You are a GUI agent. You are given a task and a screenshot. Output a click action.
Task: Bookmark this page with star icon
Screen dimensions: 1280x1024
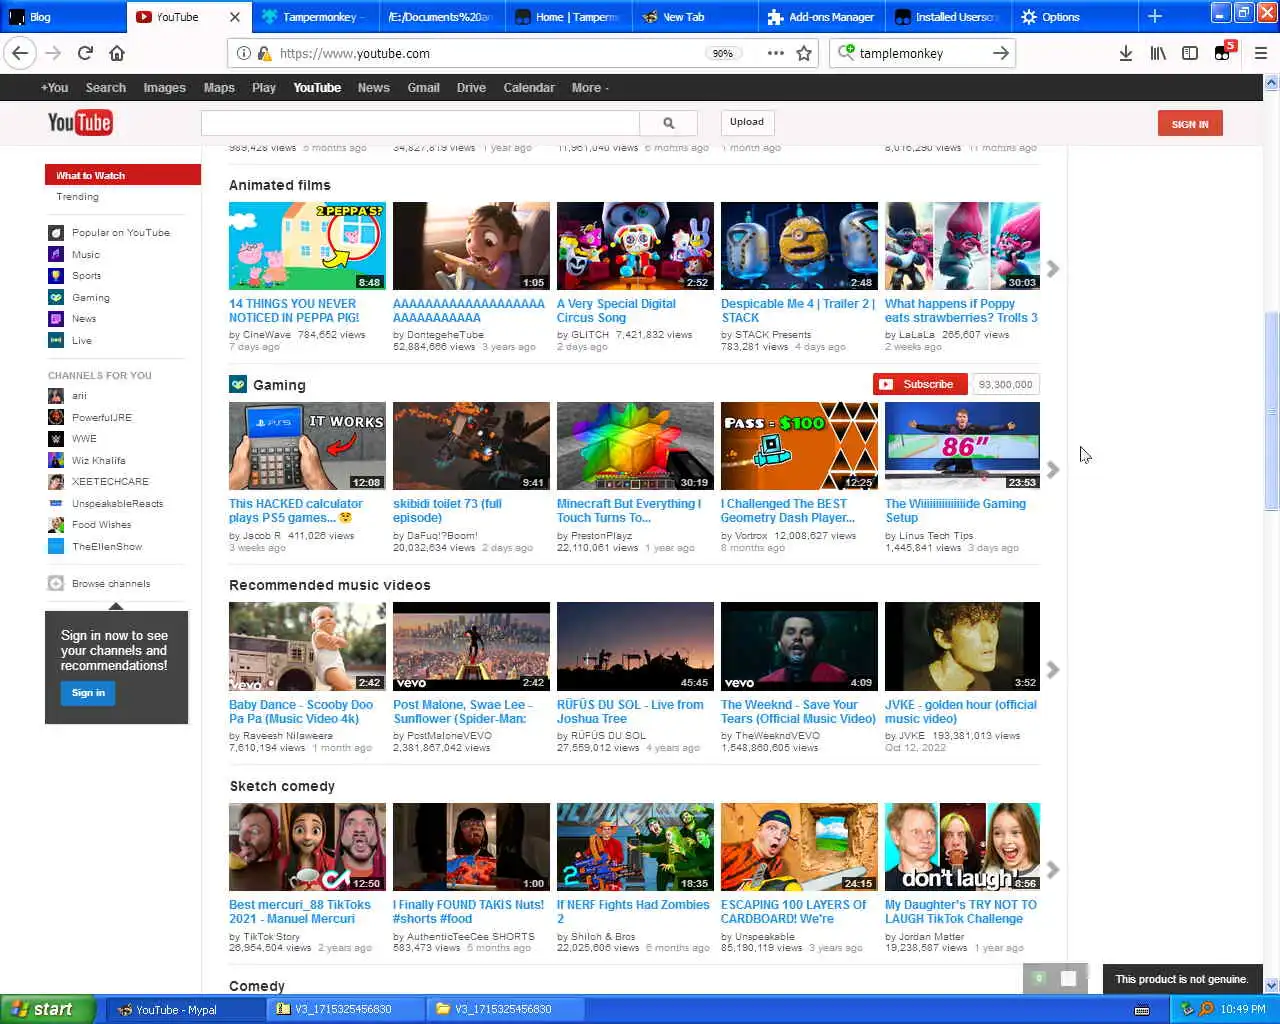click(x=804, y=53)
